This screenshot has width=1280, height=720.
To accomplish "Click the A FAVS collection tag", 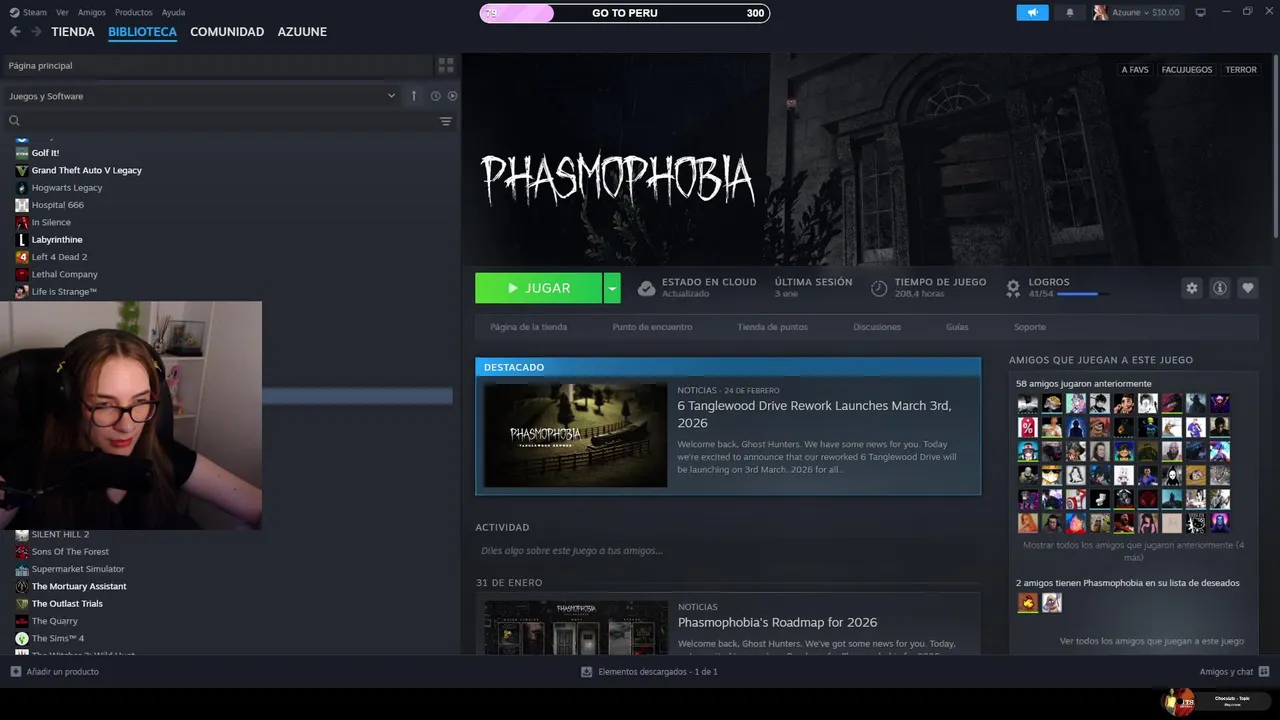I will (x=1135, y=70).
